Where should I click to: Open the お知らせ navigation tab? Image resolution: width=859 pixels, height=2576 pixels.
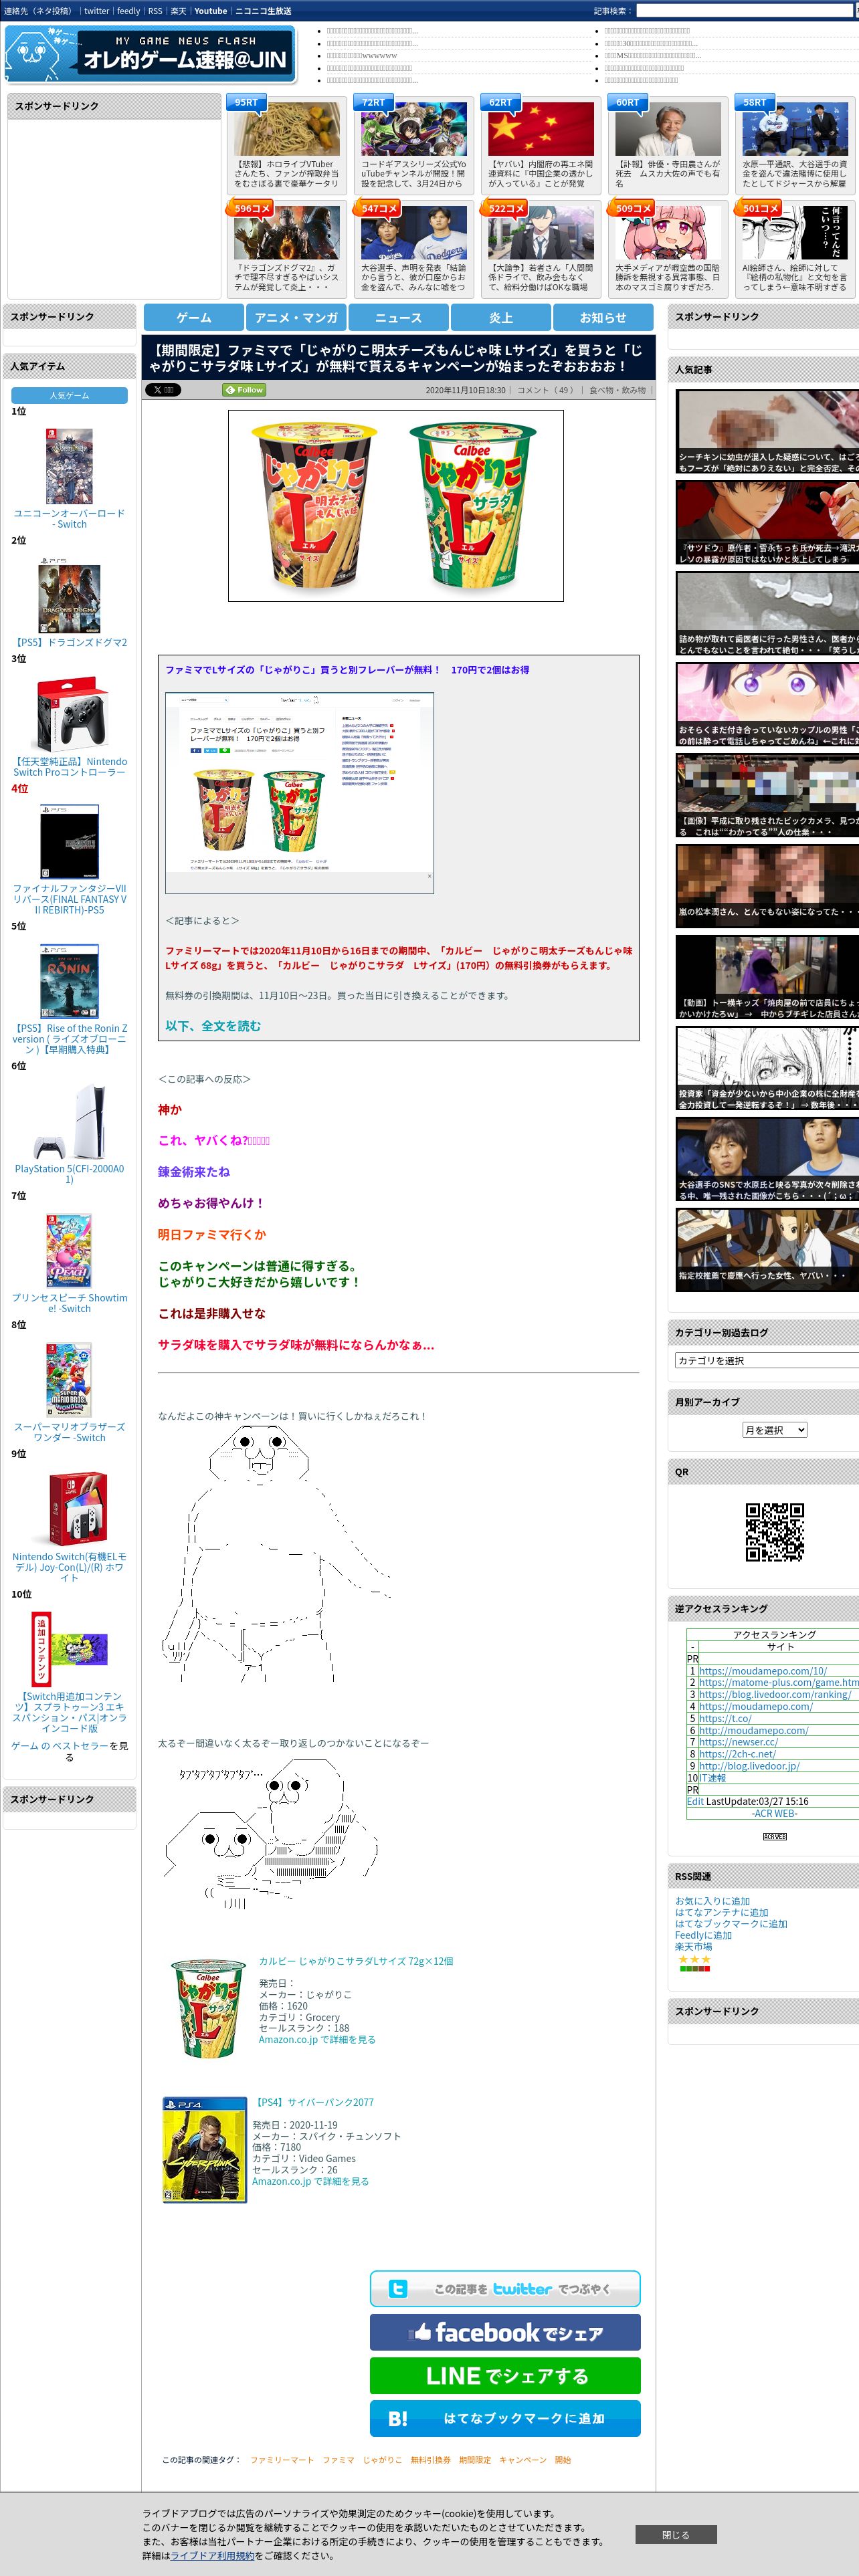click(603, 317)
